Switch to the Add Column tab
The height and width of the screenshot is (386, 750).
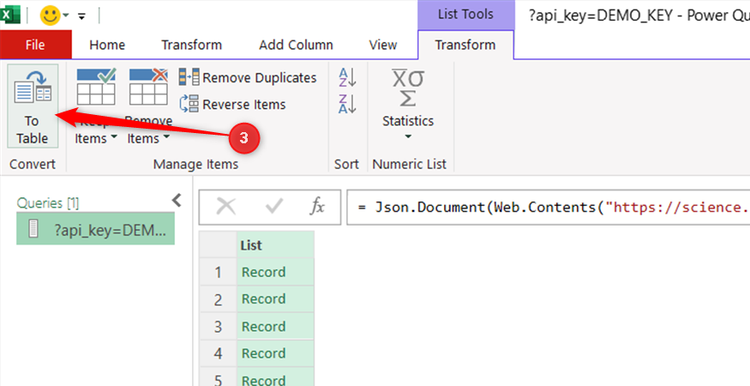tap(296, 45)
